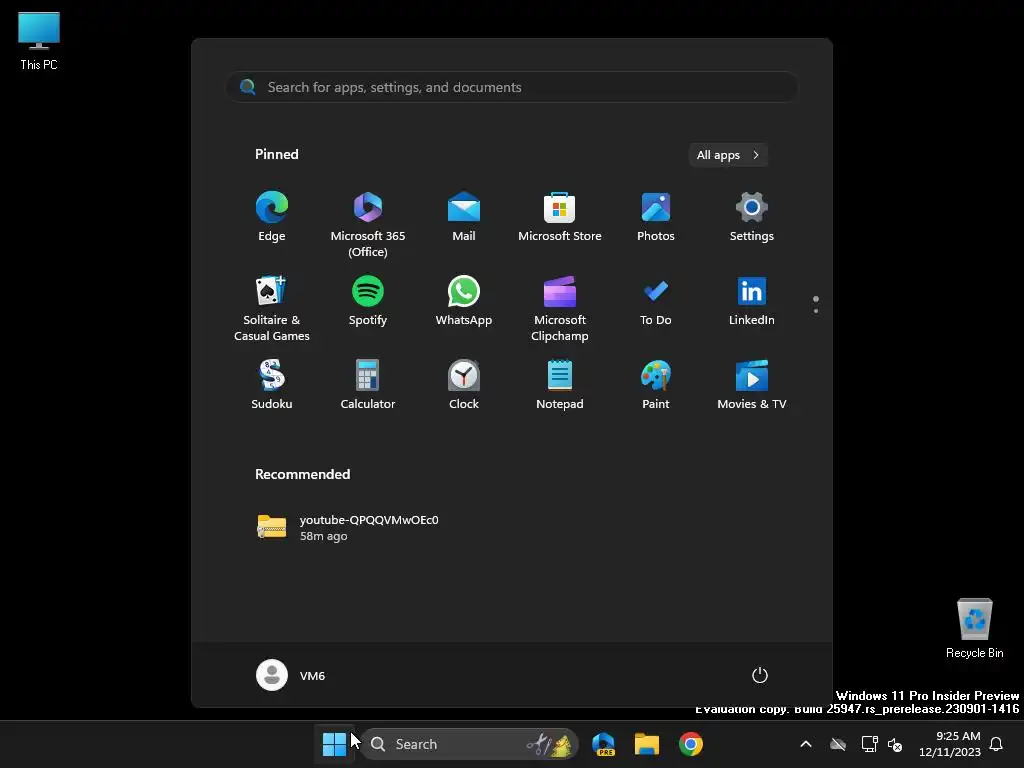Open the Mail app
Image resolution: width=1024 pixels, height=768 pixels.
pyautogui.click(x=464, y=217)
